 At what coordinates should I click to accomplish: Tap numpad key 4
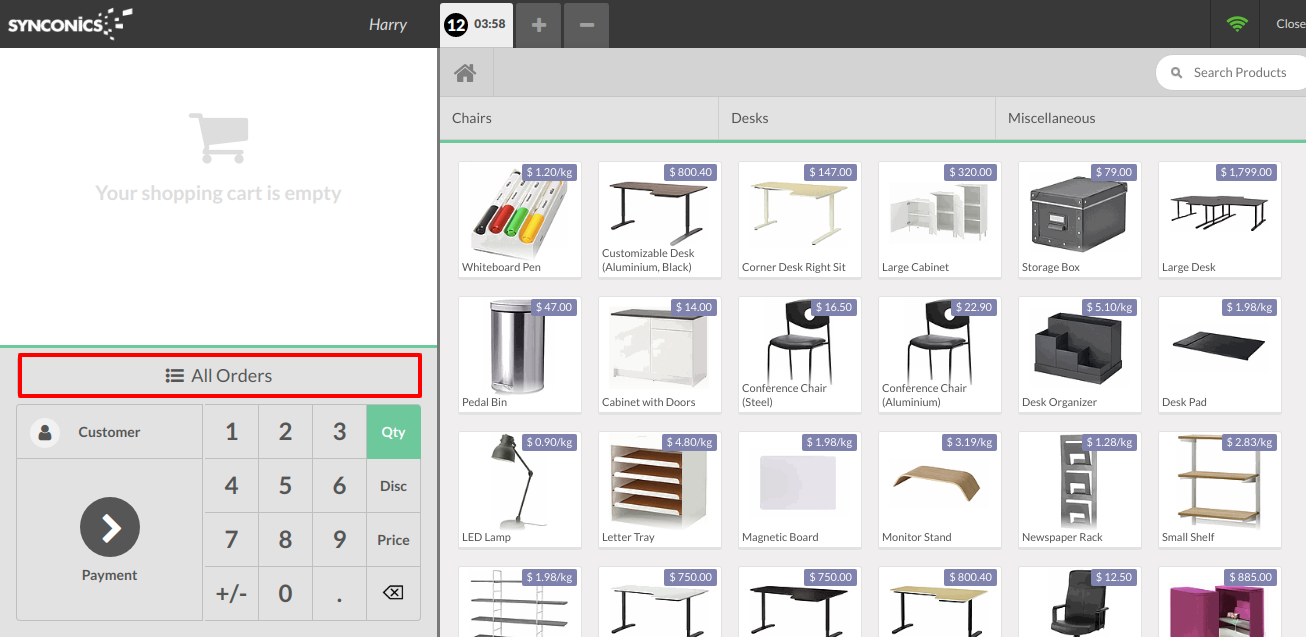click(231, 486)
